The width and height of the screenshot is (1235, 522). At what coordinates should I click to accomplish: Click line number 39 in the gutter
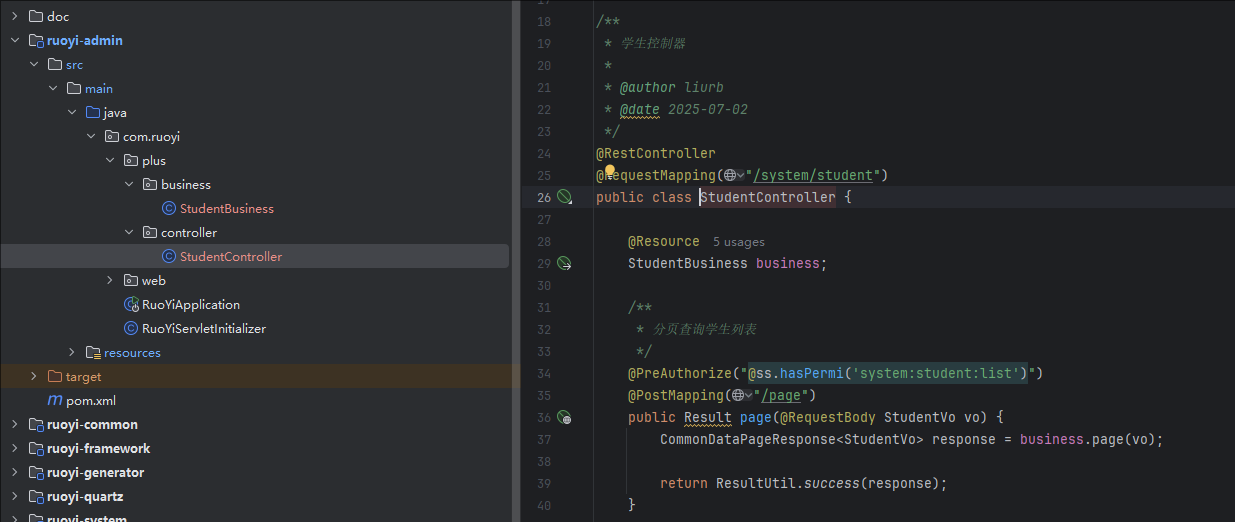[x=543, y=483]
